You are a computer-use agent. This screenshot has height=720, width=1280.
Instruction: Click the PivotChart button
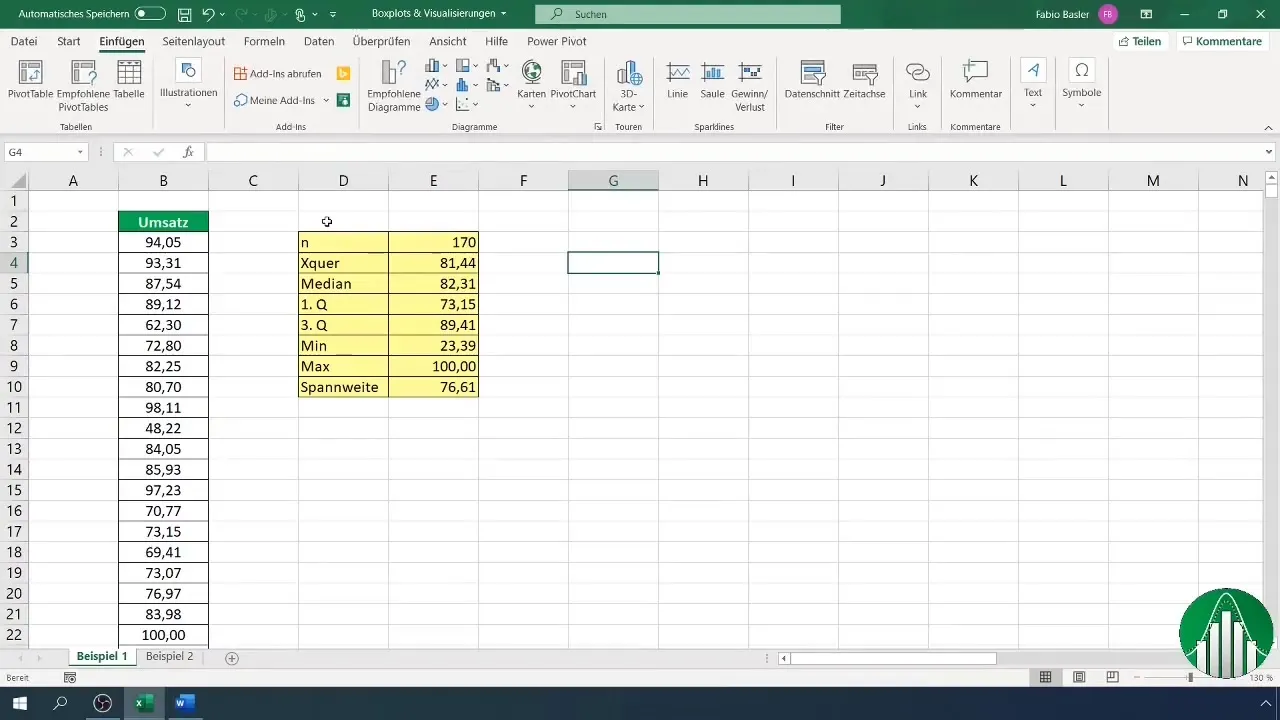573,85
